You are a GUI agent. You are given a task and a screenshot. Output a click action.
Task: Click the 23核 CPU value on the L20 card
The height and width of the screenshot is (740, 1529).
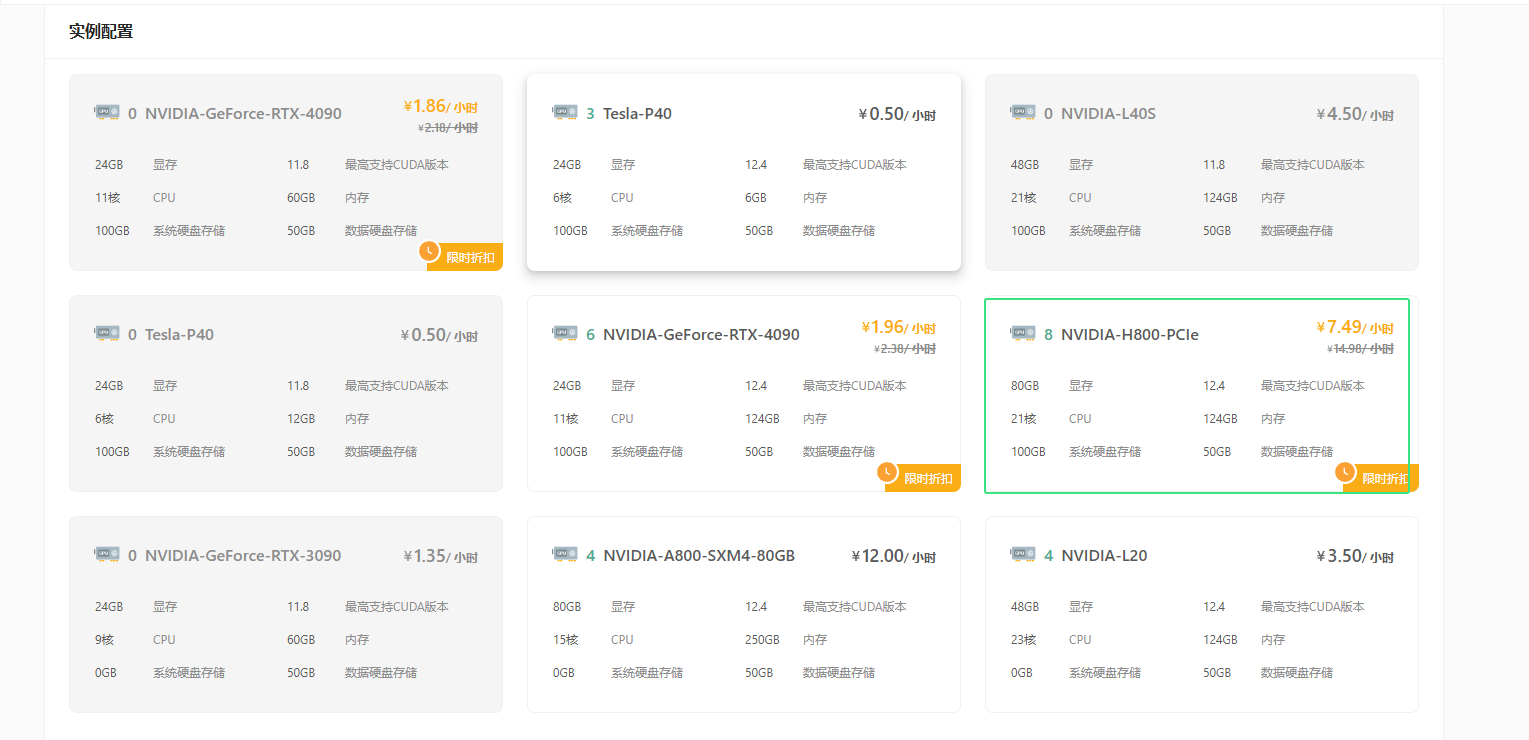pos(1024,640)
